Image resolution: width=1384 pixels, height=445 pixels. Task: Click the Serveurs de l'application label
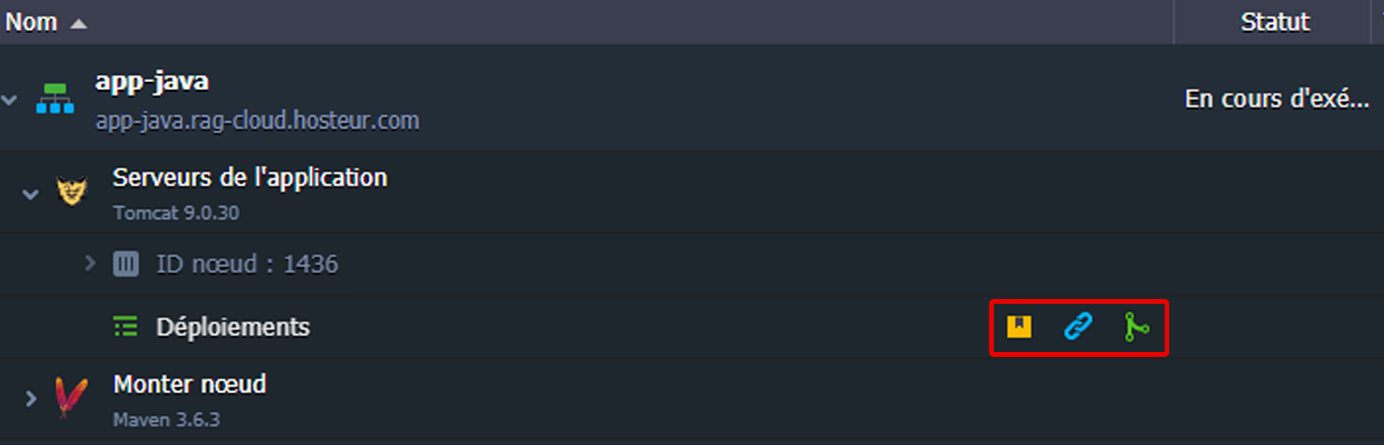click(x=250, y=178)
